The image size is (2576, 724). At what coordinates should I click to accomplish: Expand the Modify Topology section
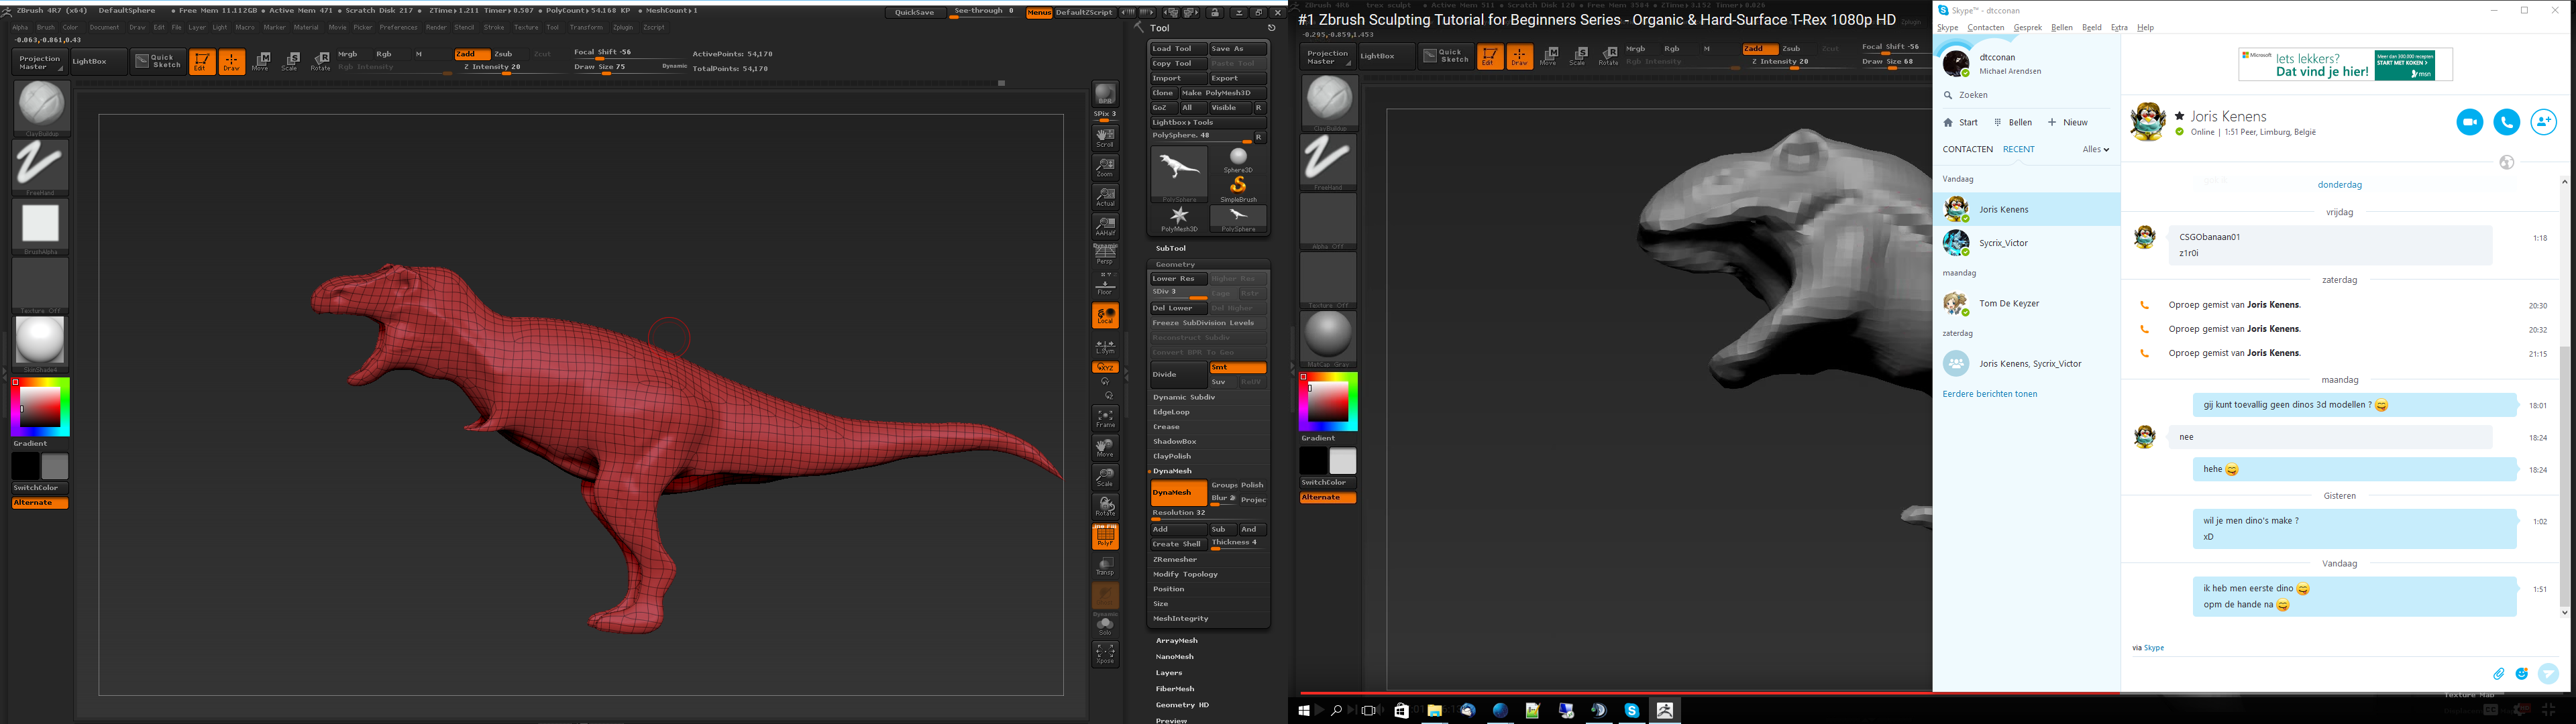1185,575
